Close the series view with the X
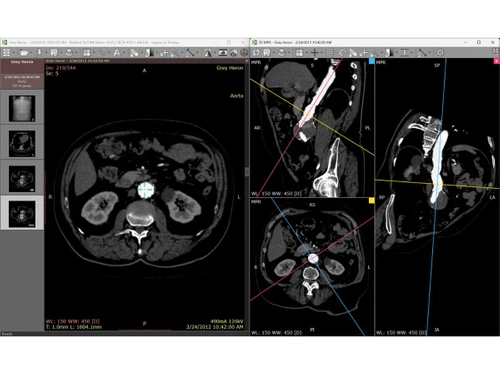The width and height of the screenshot is (500, 375). coord(247,61)
